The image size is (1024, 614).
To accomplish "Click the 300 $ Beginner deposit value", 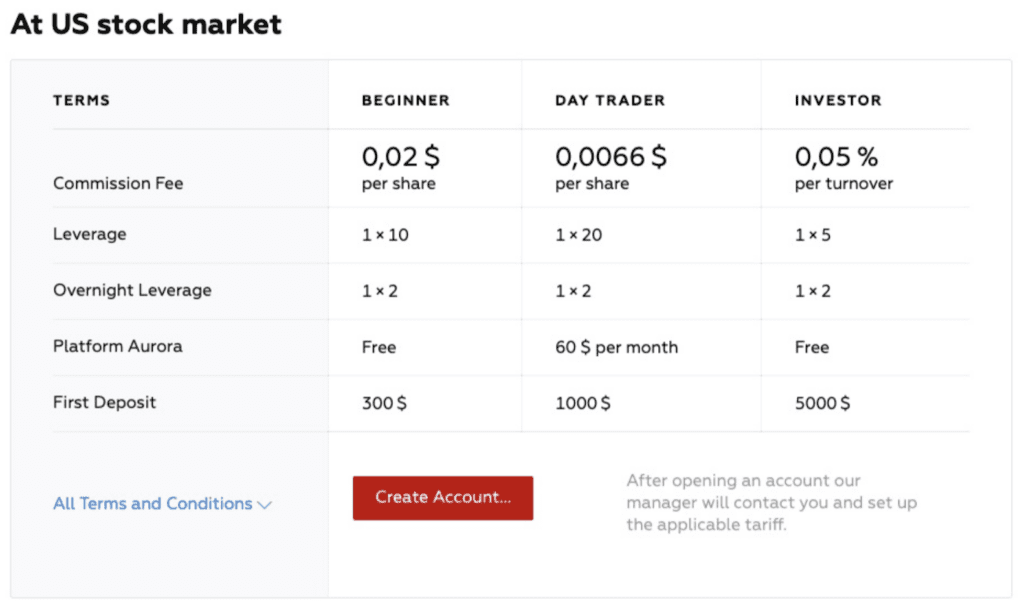I will tap(384, 403).
